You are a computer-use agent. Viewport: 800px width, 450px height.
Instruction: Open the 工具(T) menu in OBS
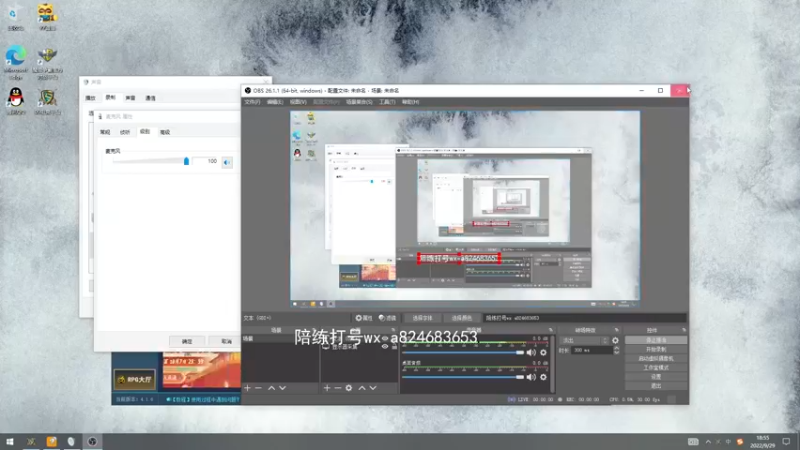(x=387, y=102)
